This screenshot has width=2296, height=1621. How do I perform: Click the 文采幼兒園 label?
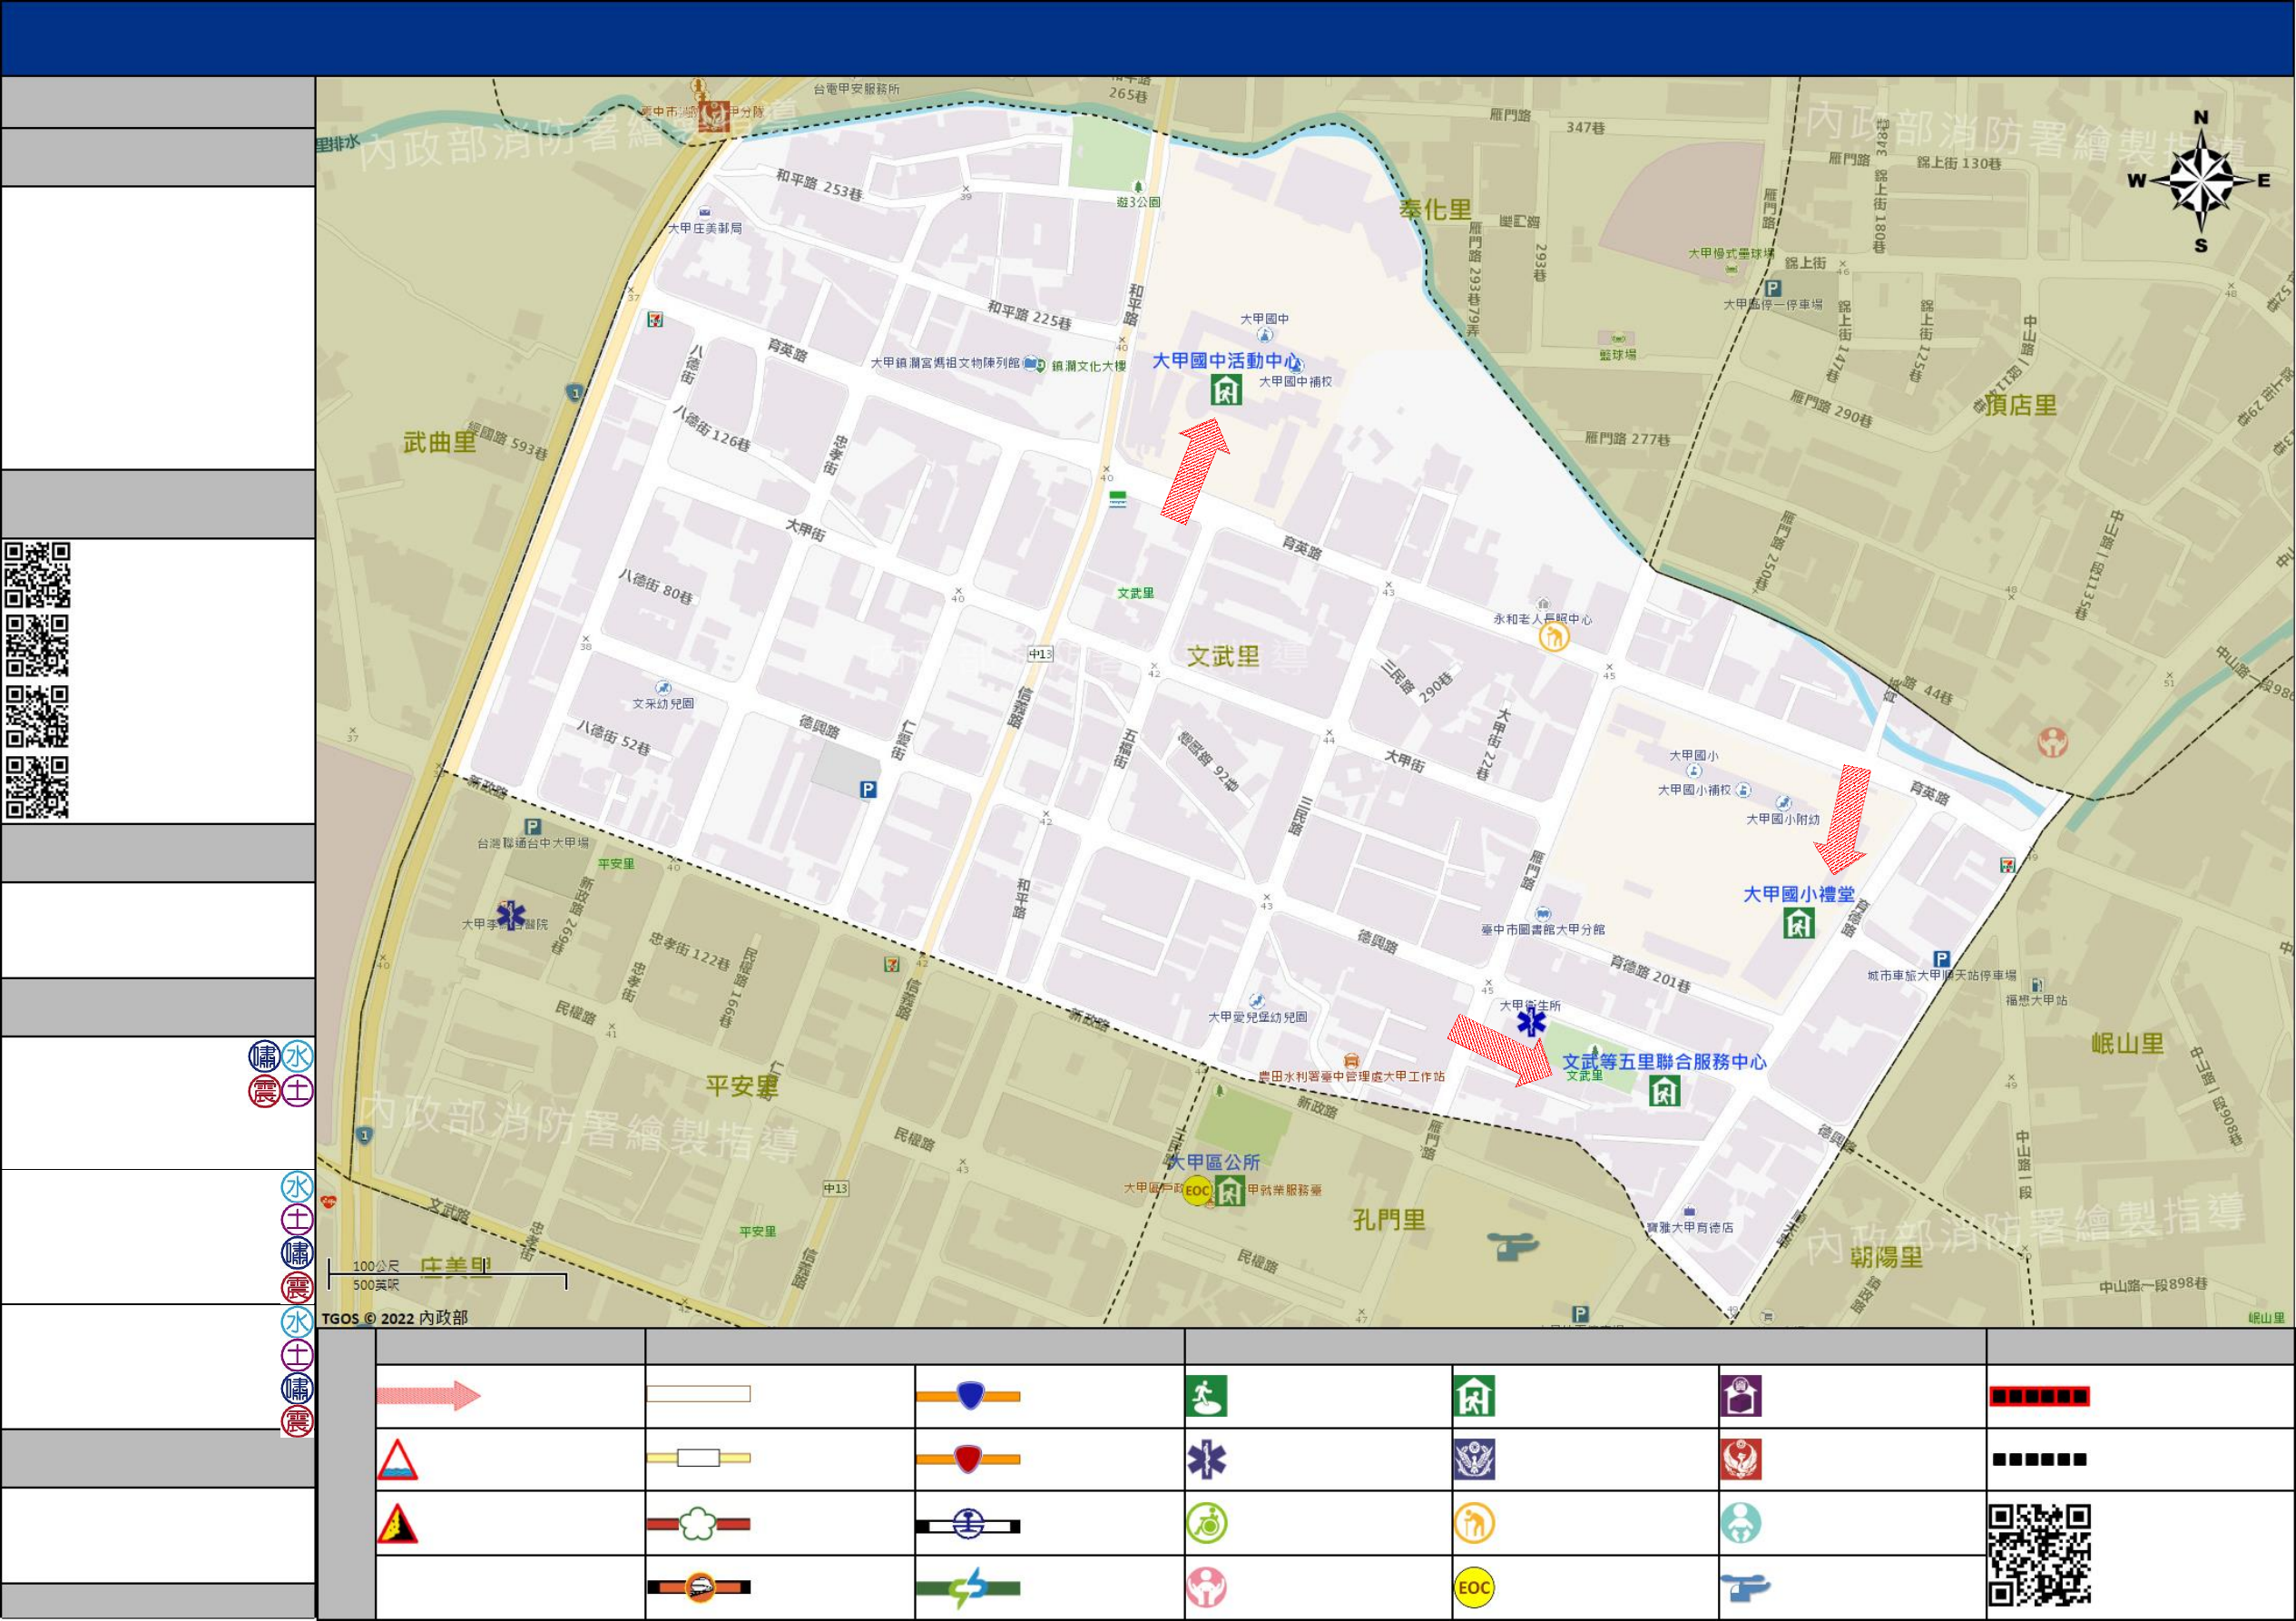pos(663,704)
